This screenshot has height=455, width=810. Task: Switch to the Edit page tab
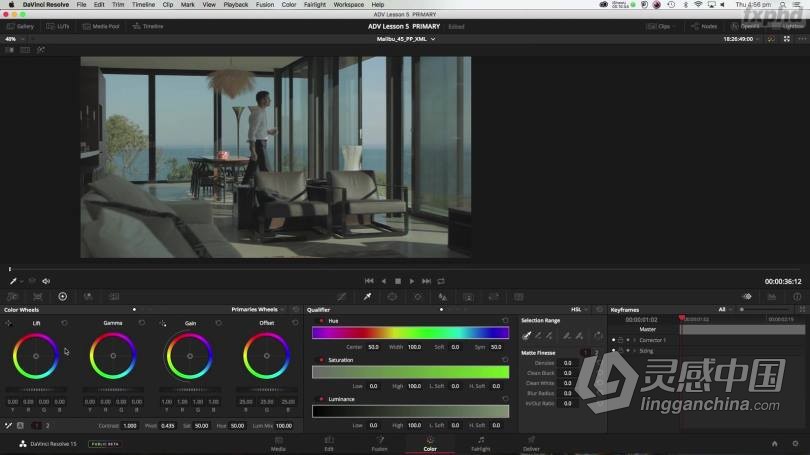tap(328, 444)
